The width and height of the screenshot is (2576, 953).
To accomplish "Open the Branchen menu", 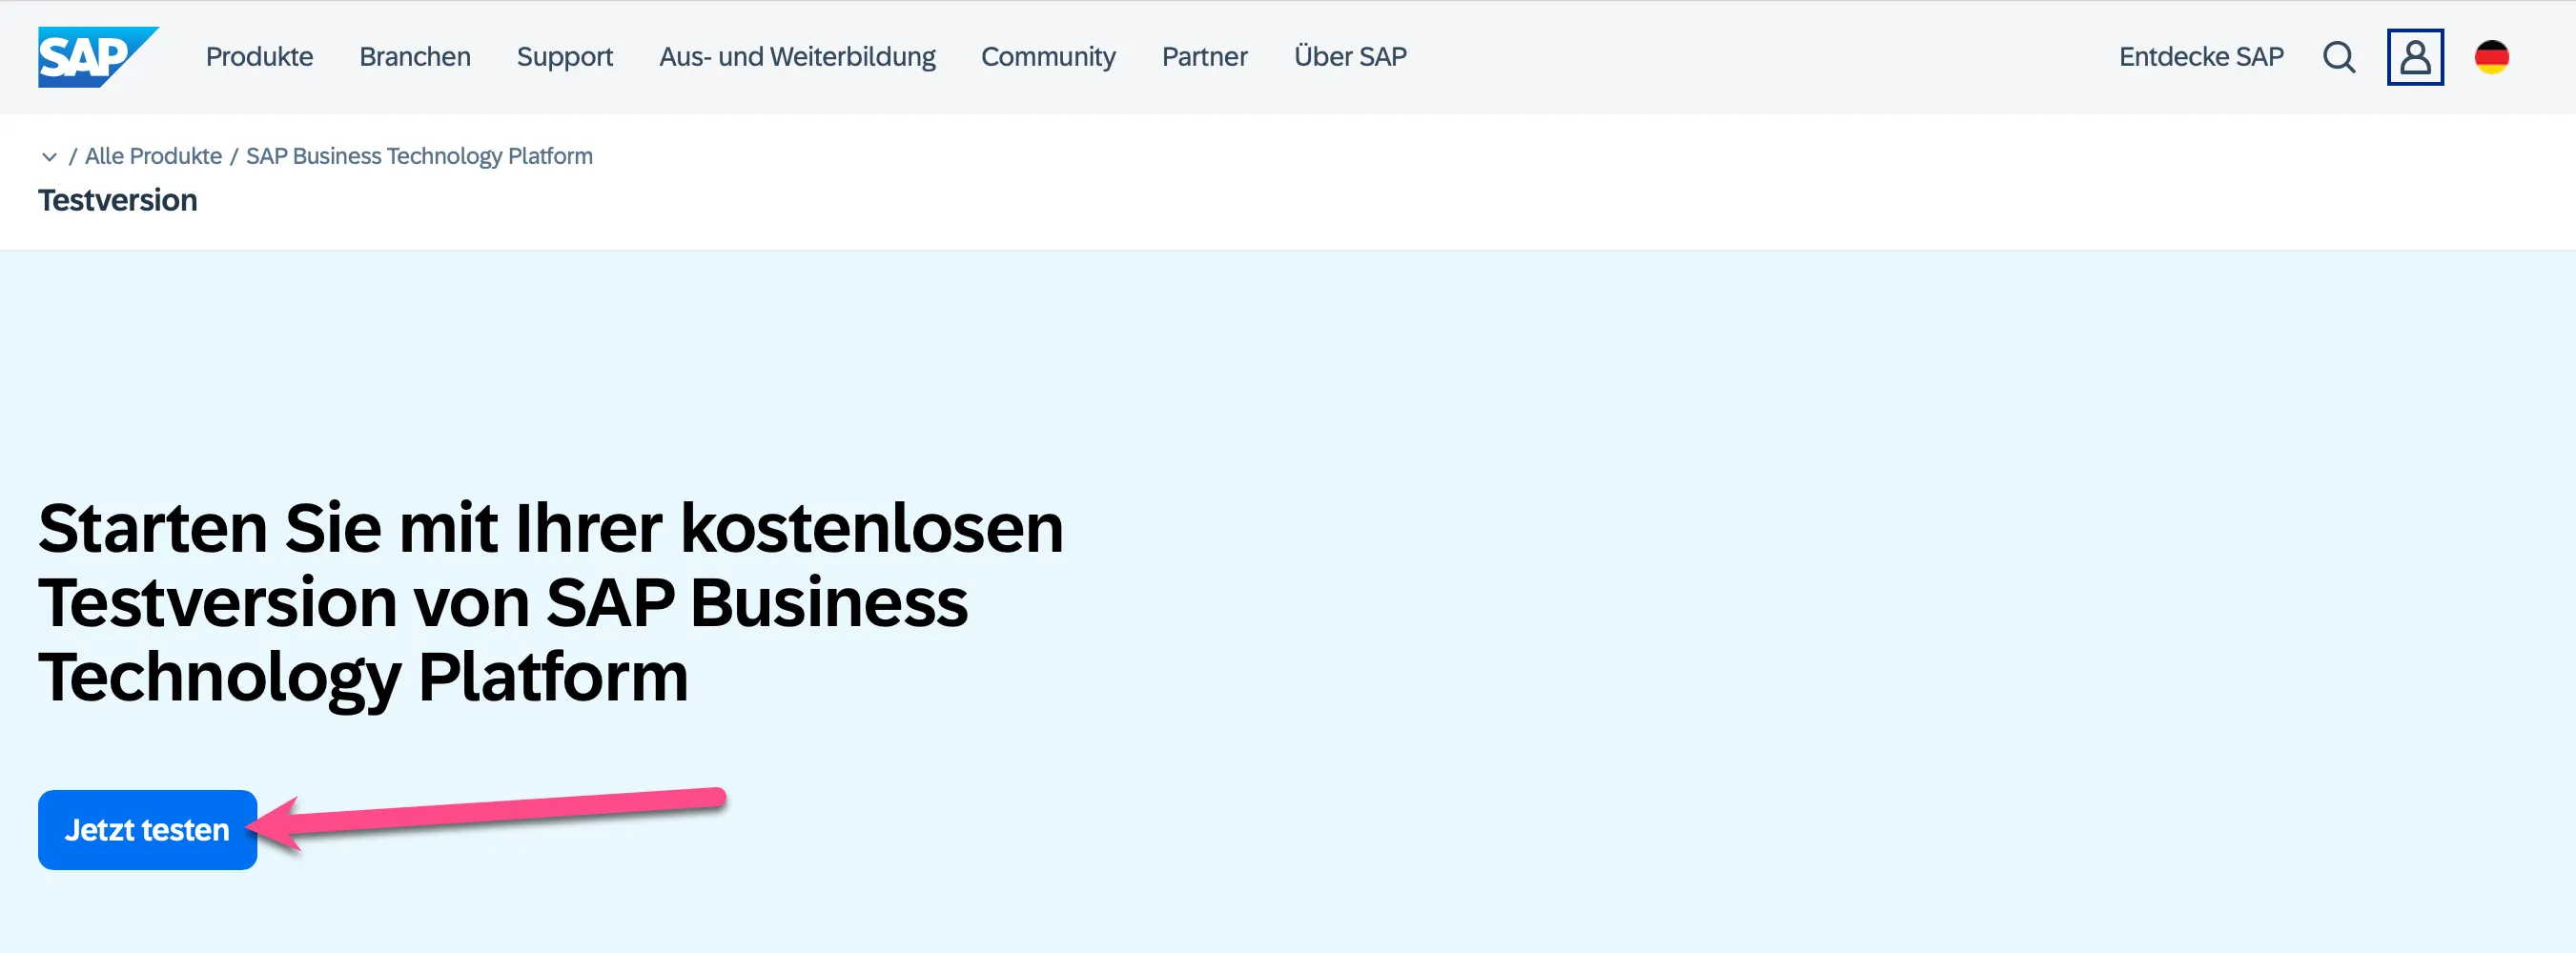I will (414, 57).
